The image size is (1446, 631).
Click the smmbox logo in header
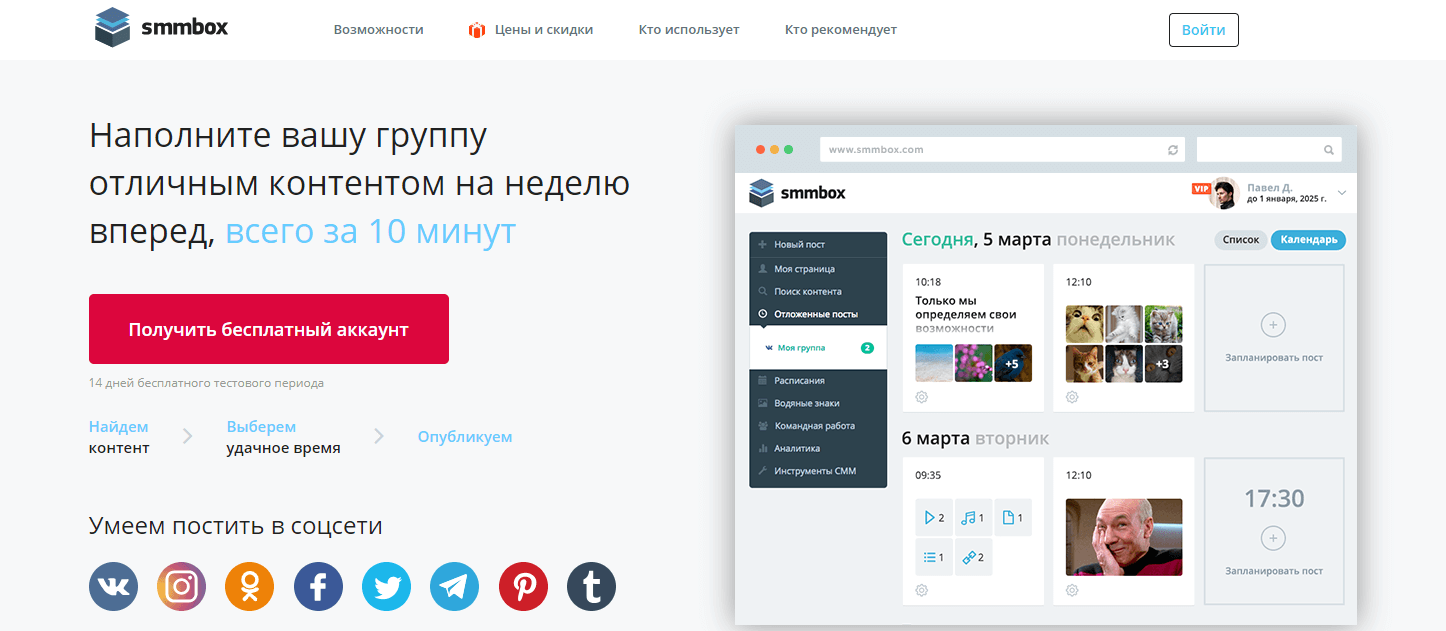(162, 29)
